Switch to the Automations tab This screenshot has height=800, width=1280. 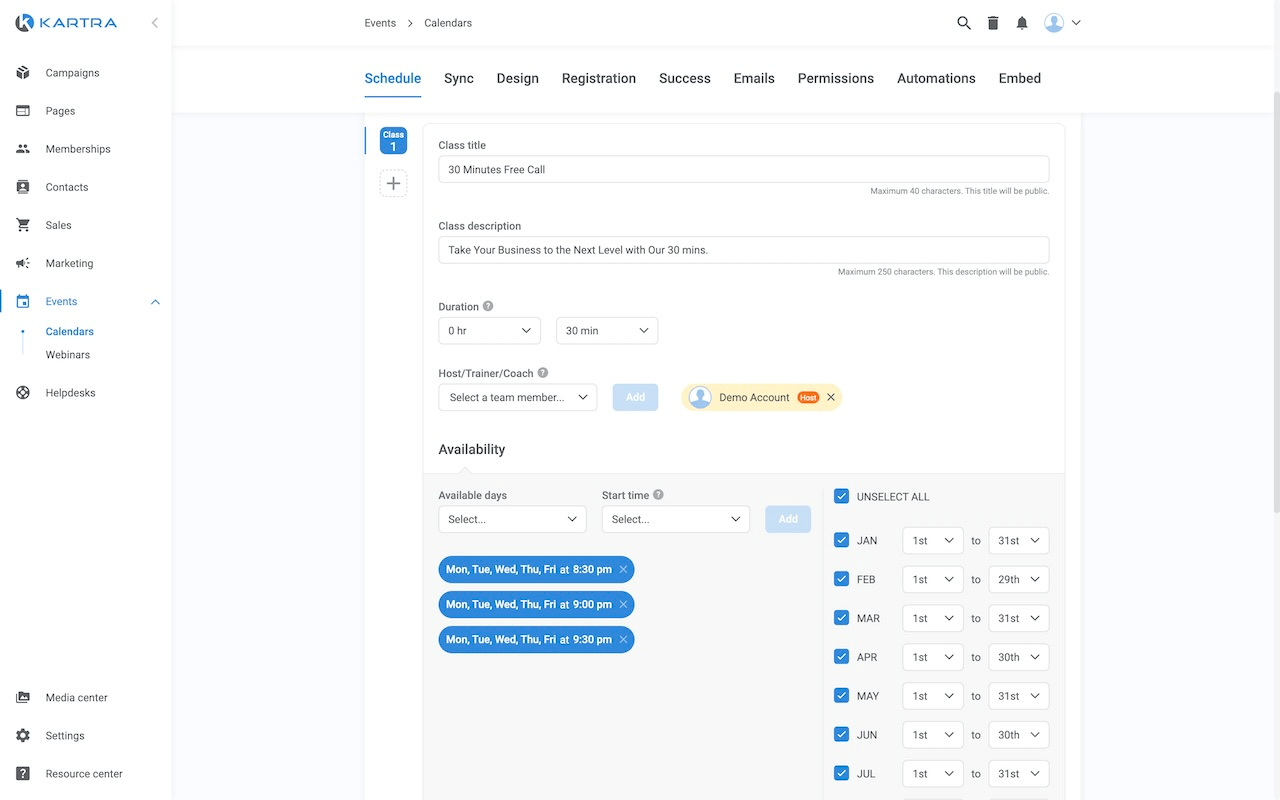tap(936, 78)
